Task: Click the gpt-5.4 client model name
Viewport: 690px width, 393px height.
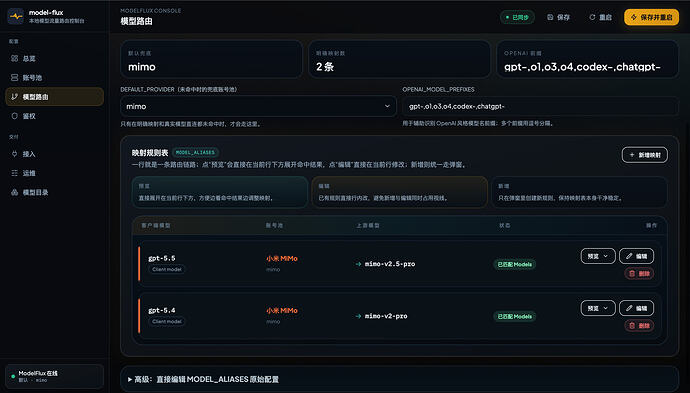Action: [x=161, y=310]
